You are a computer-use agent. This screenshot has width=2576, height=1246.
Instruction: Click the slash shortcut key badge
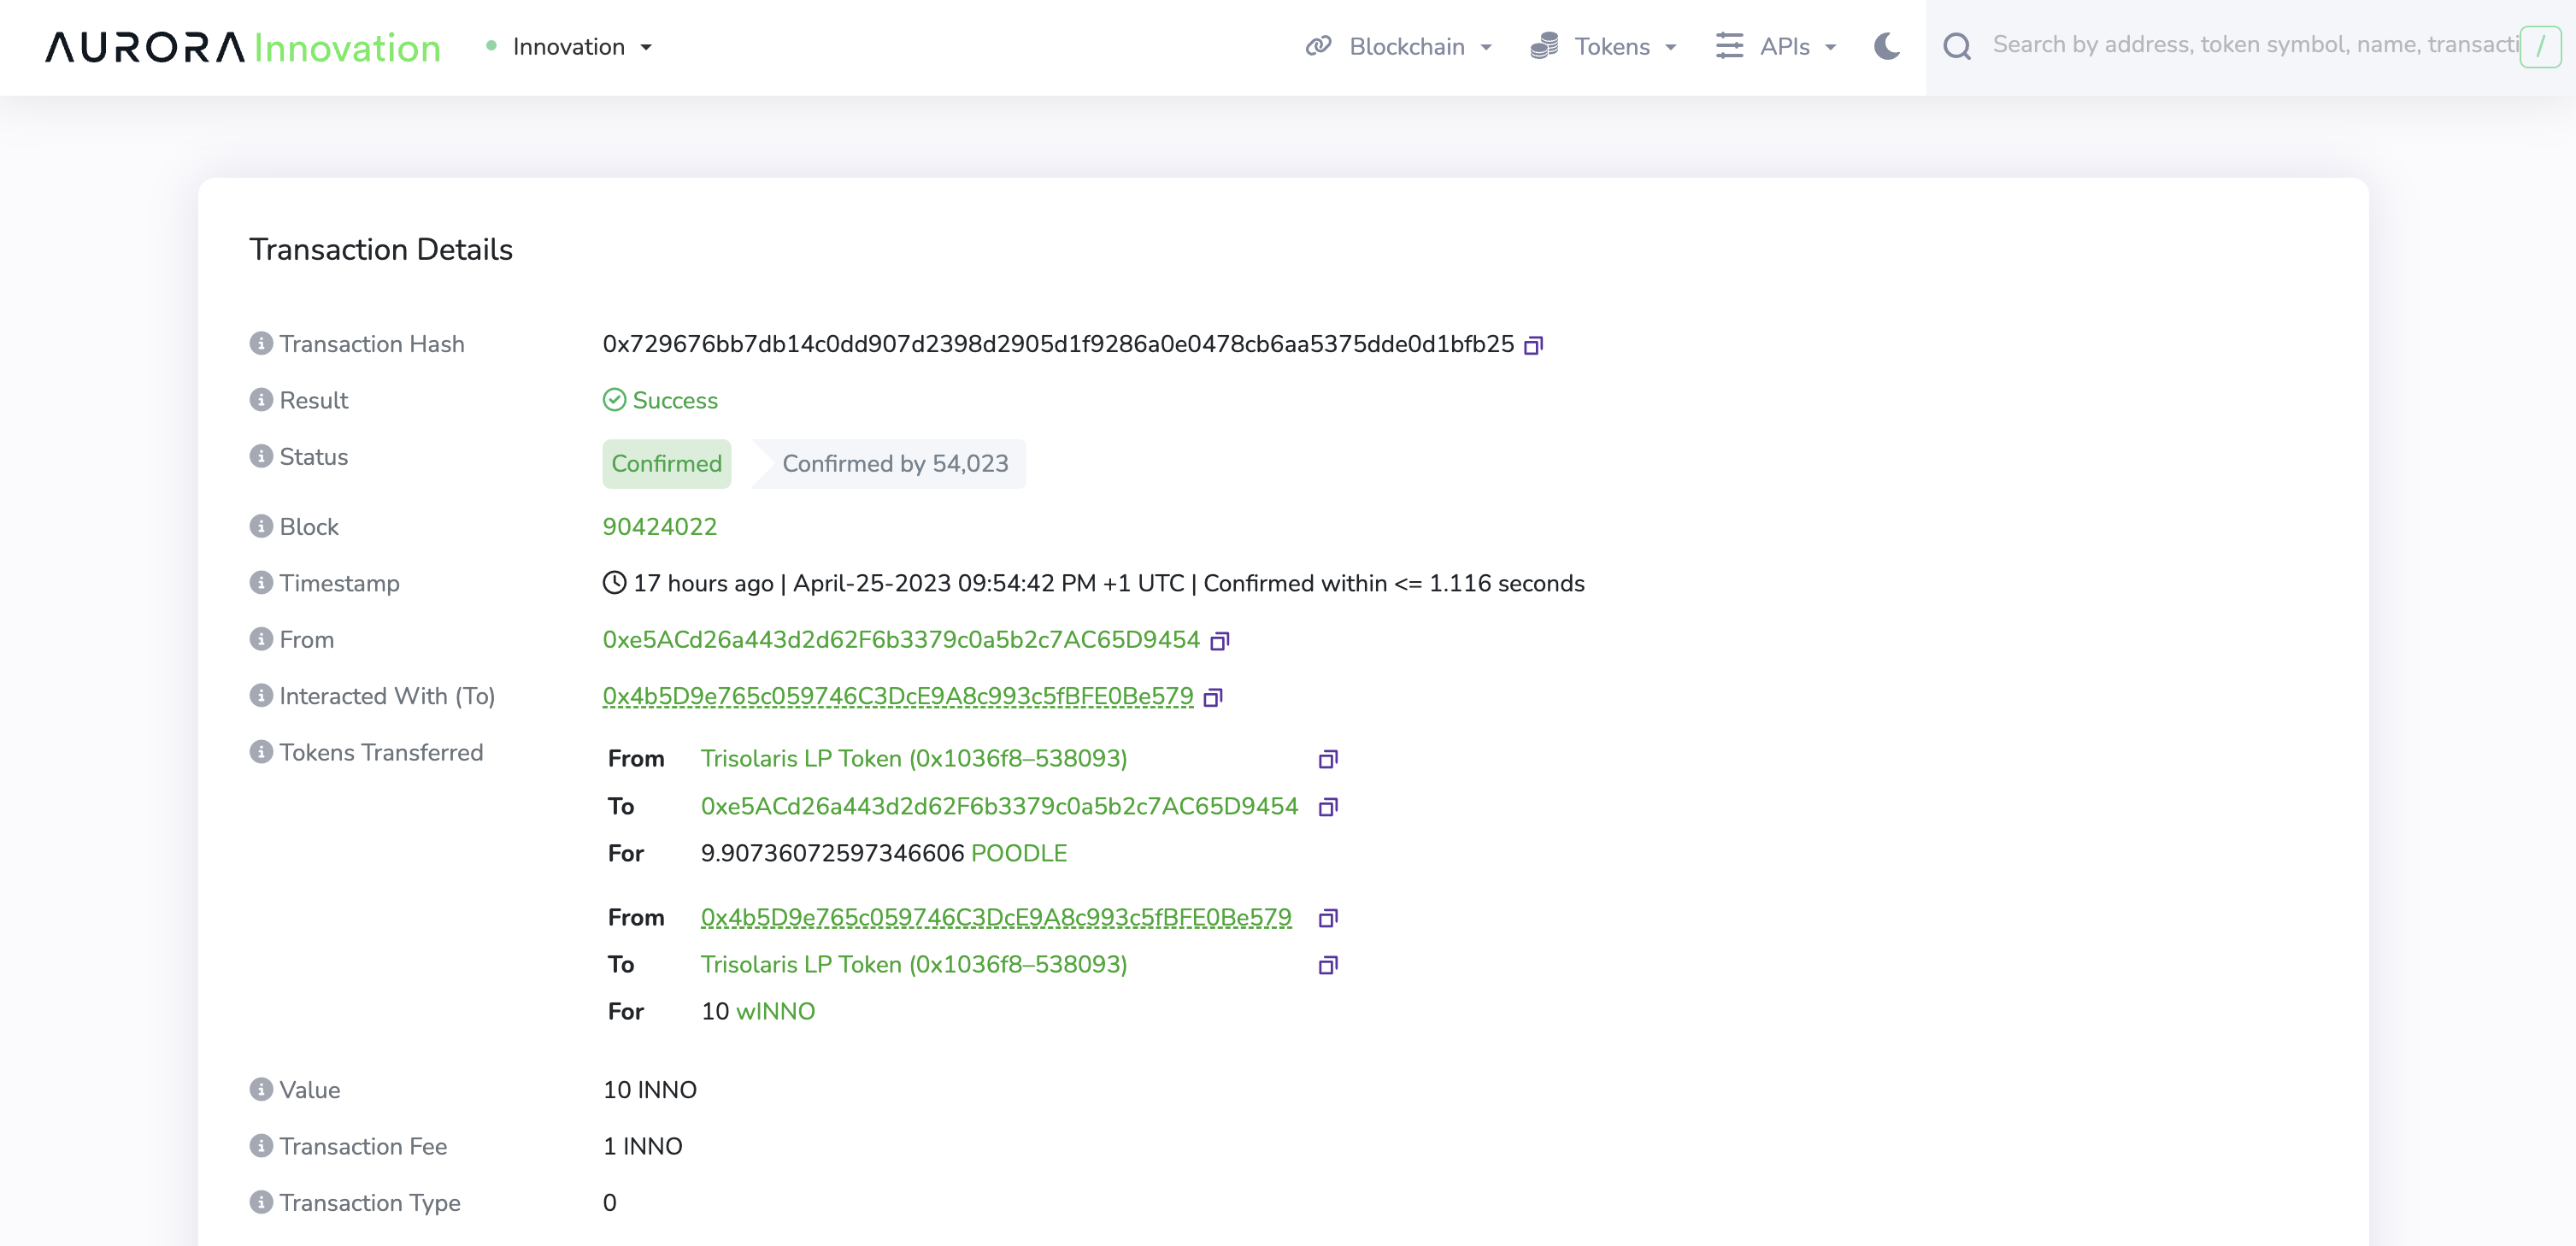(x=2540, y=46)
